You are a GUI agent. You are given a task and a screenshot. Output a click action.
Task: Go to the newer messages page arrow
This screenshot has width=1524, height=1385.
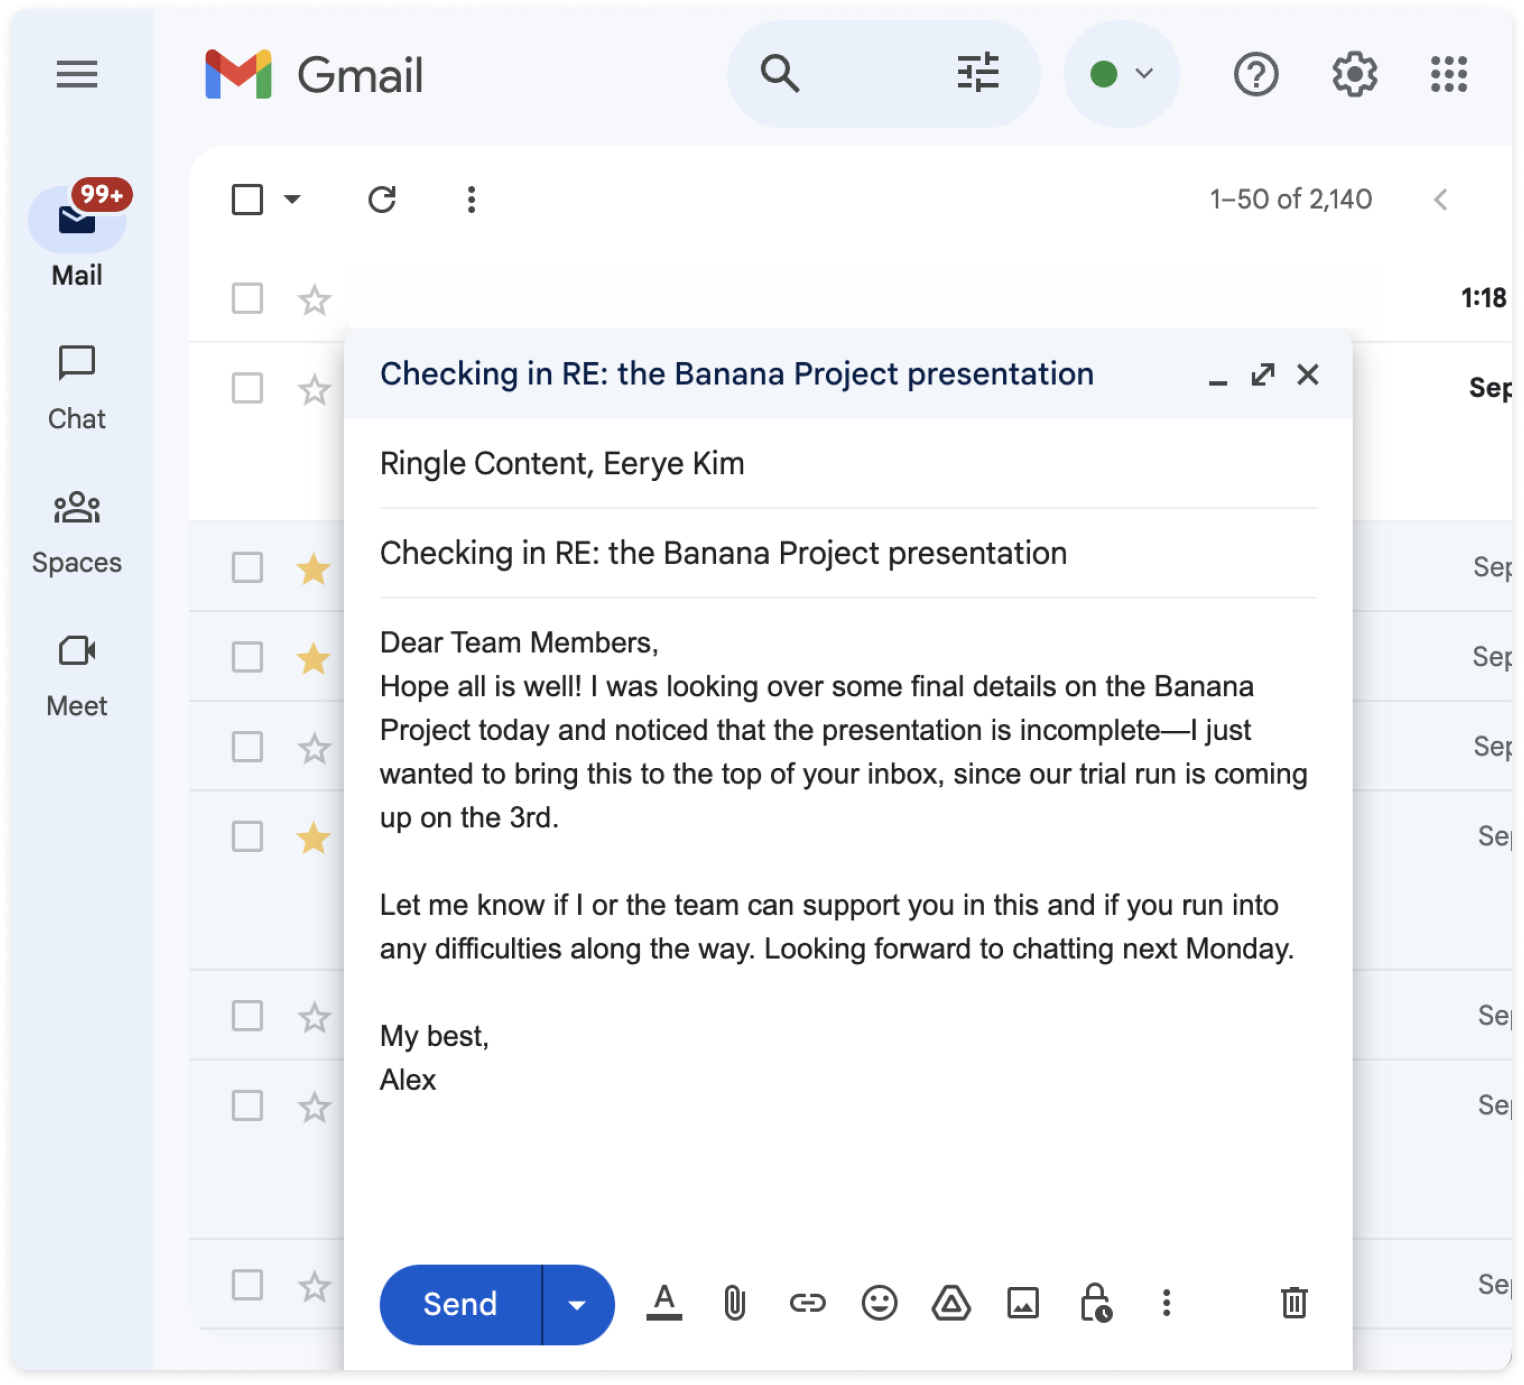pyautogui.click(x=1440, y=200)
